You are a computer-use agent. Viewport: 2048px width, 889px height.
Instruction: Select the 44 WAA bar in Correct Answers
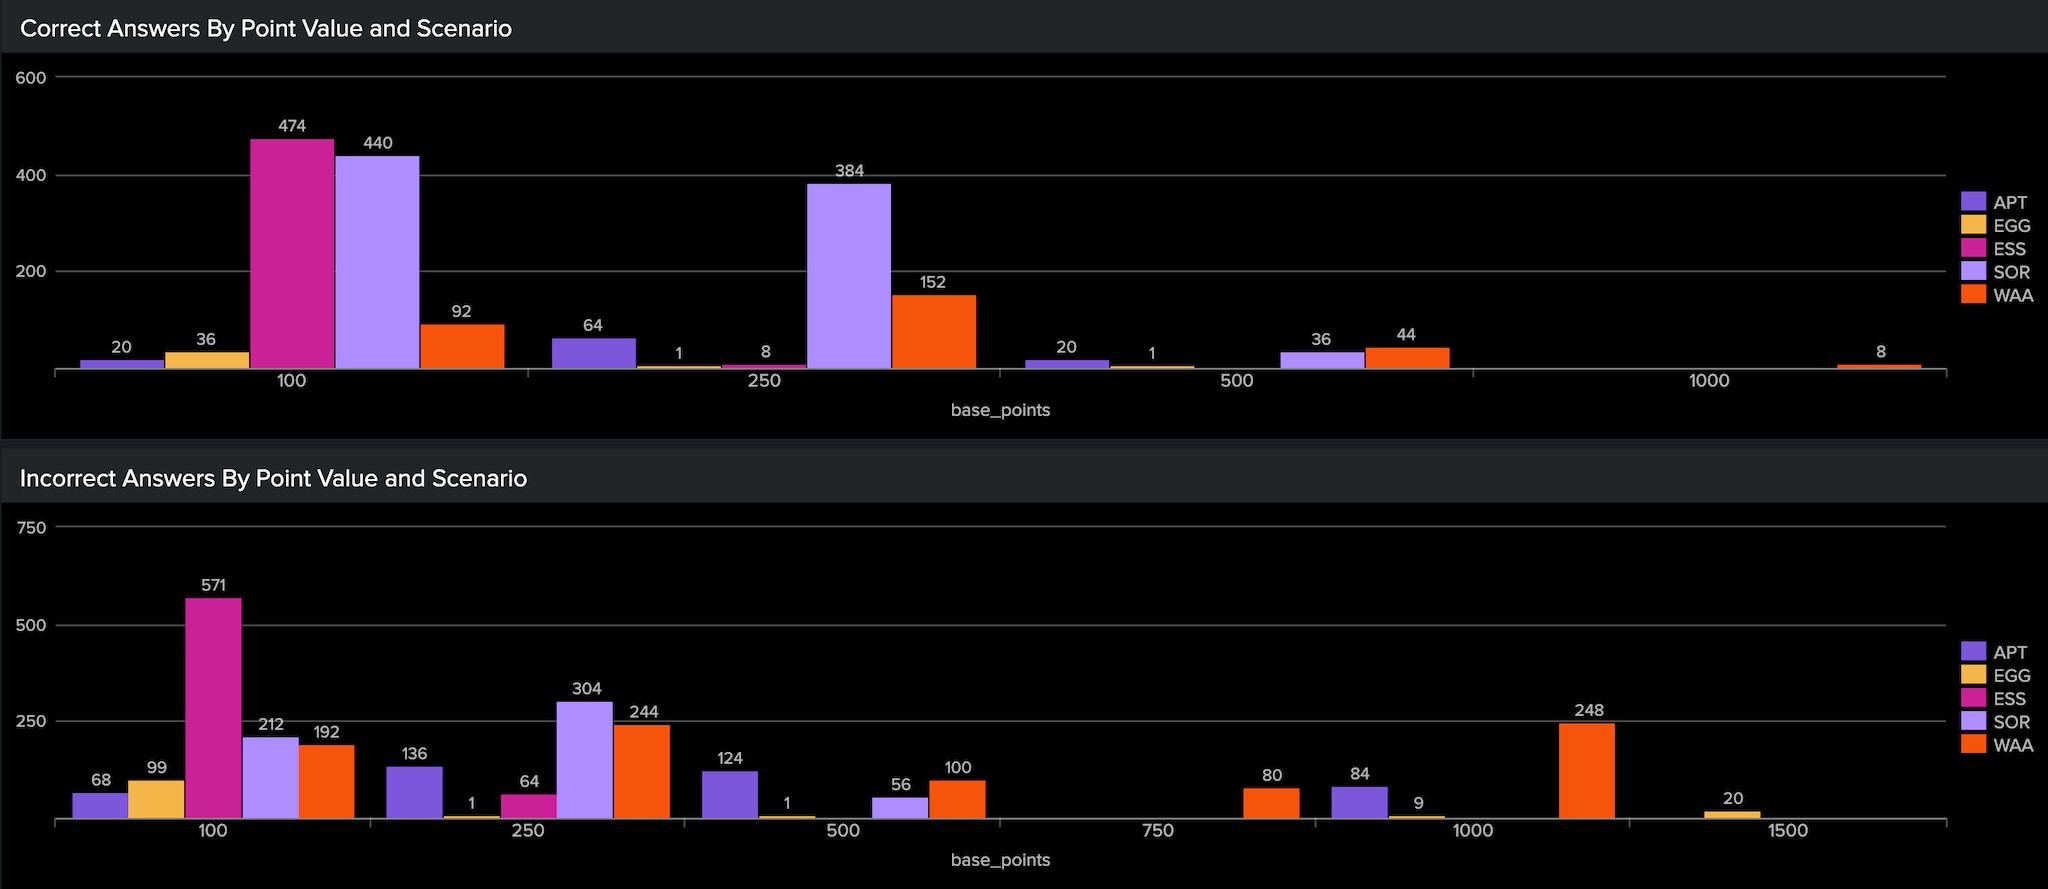click(x=1407, y=358)
